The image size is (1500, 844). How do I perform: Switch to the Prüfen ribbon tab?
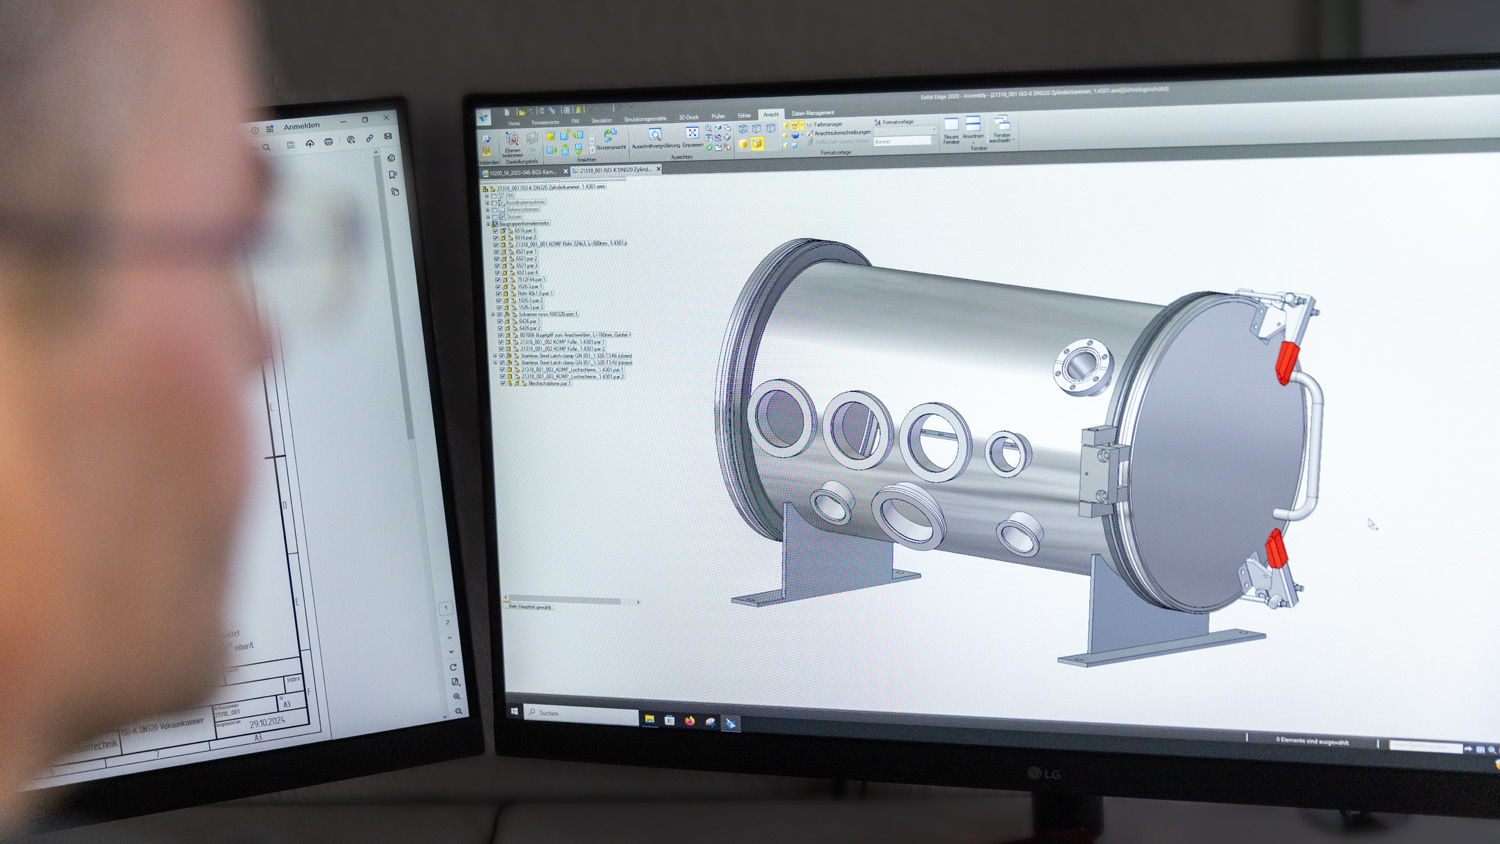718,116
